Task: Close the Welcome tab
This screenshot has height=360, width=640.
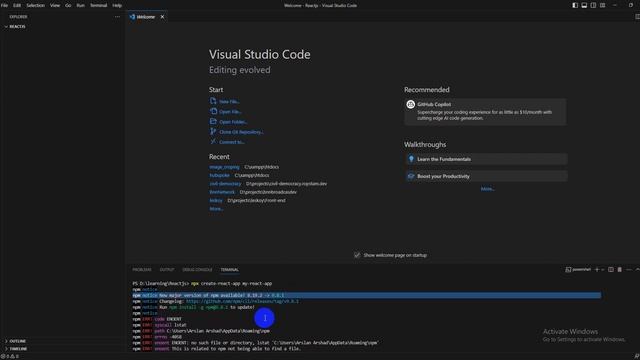Action: coord(162,17)
